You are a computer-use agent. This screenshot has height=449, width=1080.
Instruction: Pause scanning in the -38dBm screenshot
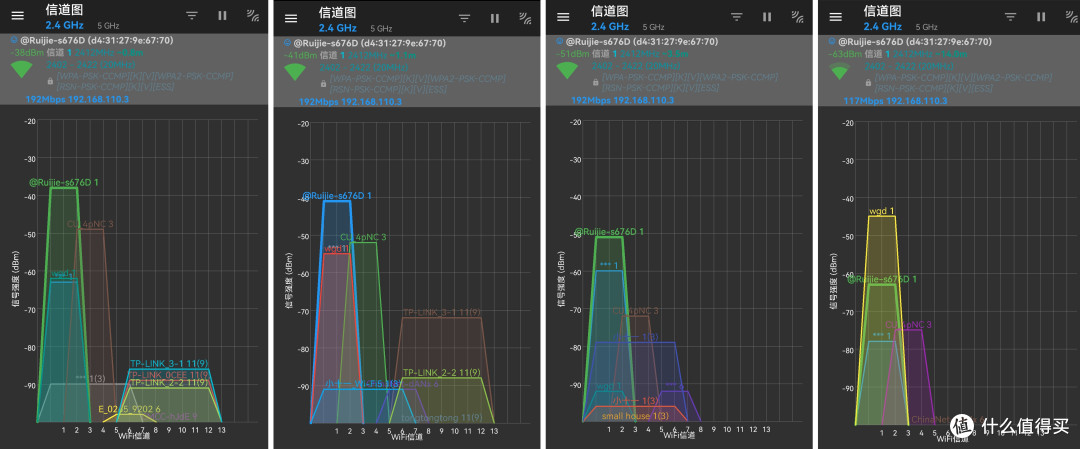coord(222,16)
